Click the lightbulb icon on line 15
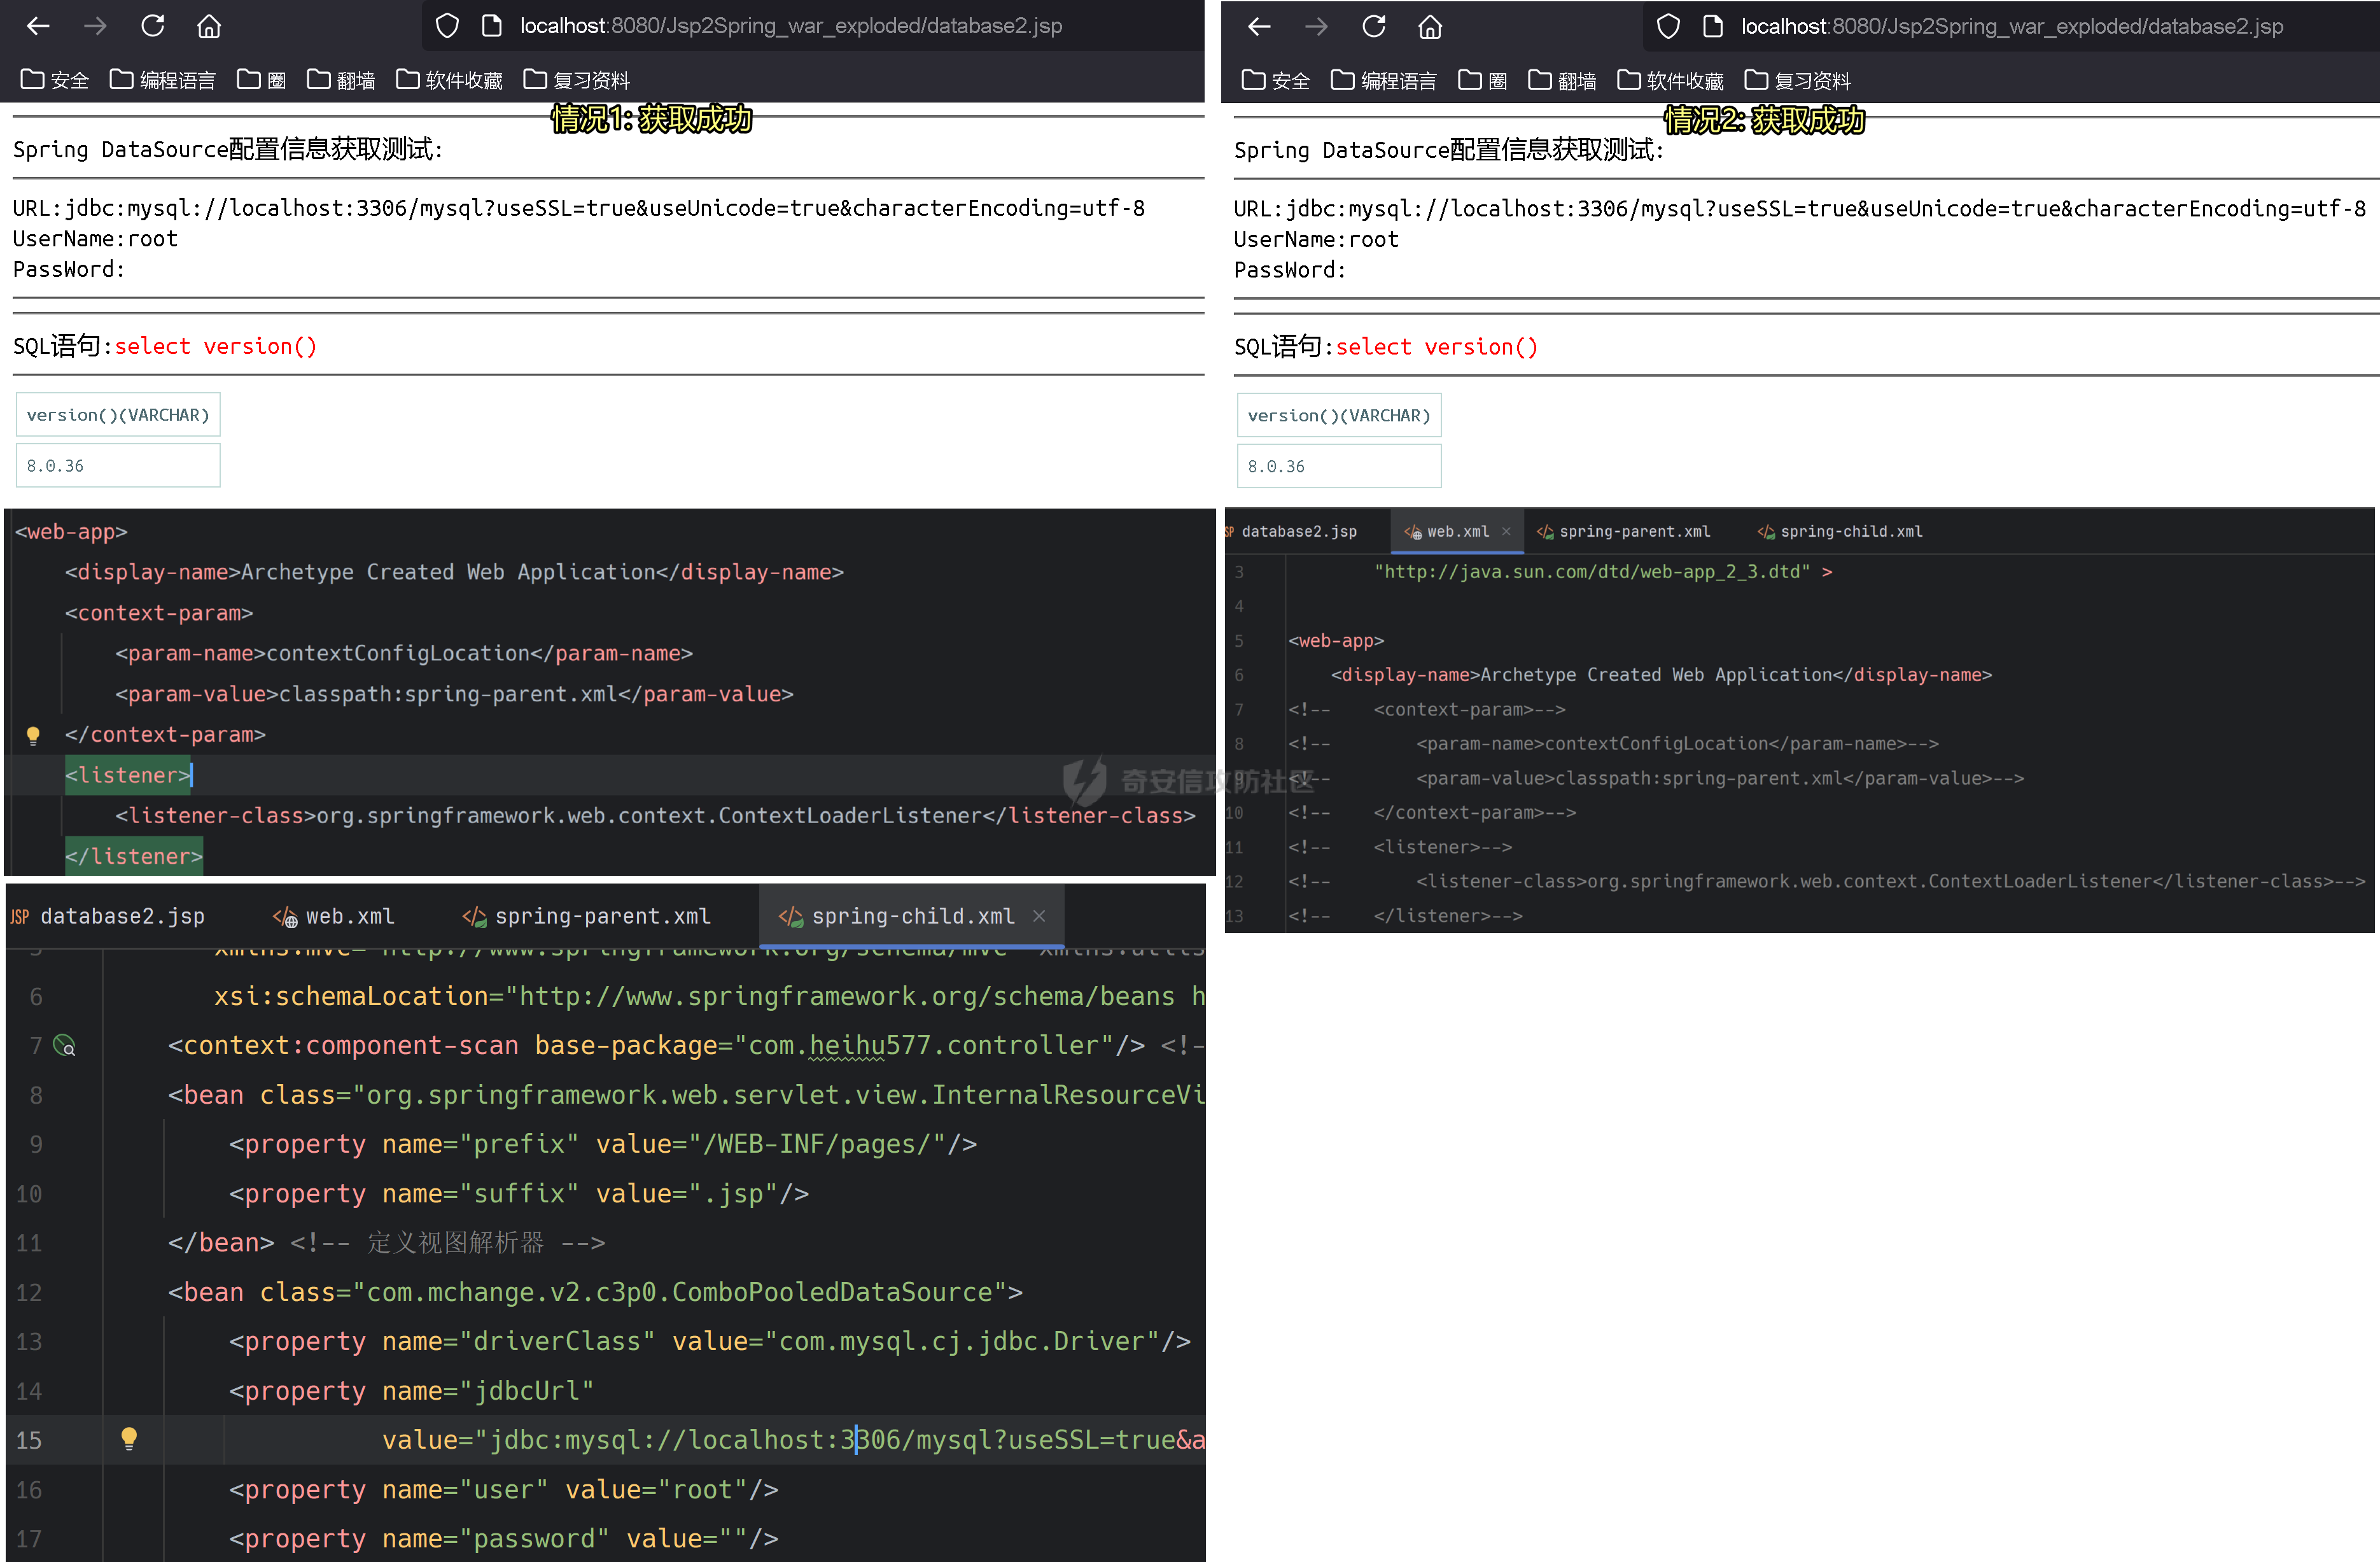The height and width of the screenshot is (1562, 2380). pos(129,1439)
